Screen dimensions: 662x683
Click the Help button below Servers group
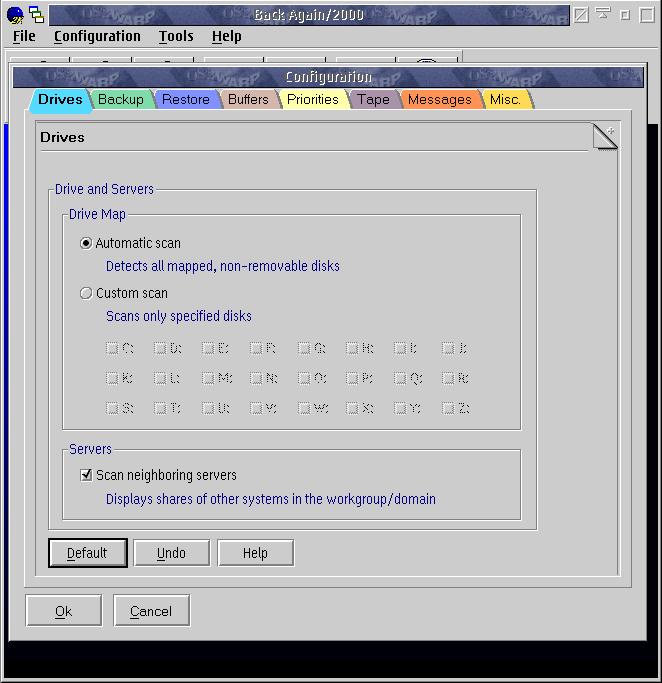coord(256,553)
